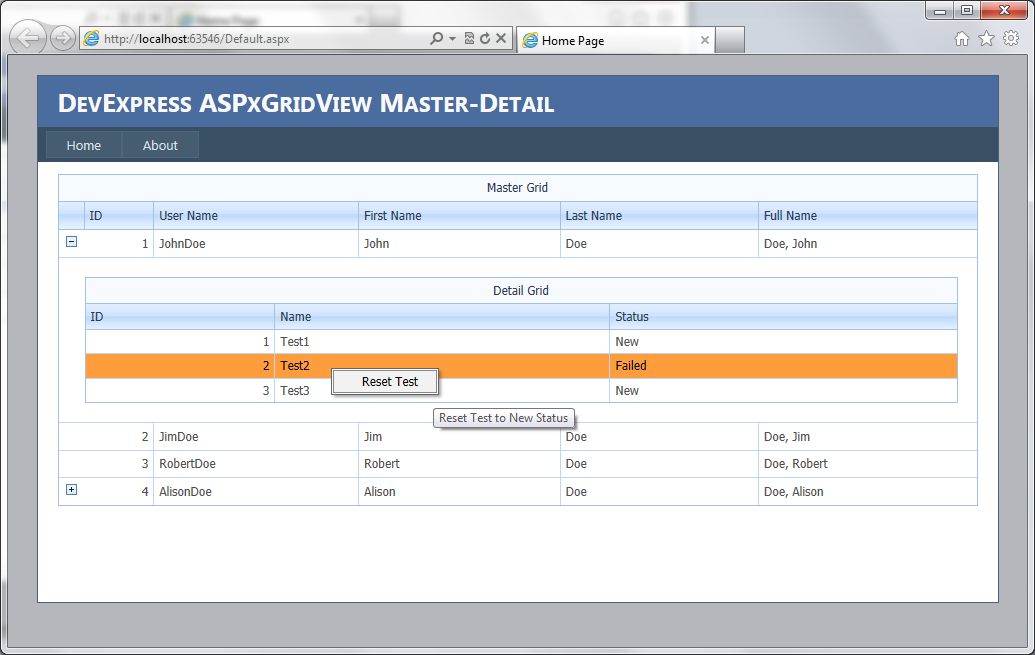Click the Detail Grid title bar
This screenshot has width=1035, height=655.
click(521, 291)
